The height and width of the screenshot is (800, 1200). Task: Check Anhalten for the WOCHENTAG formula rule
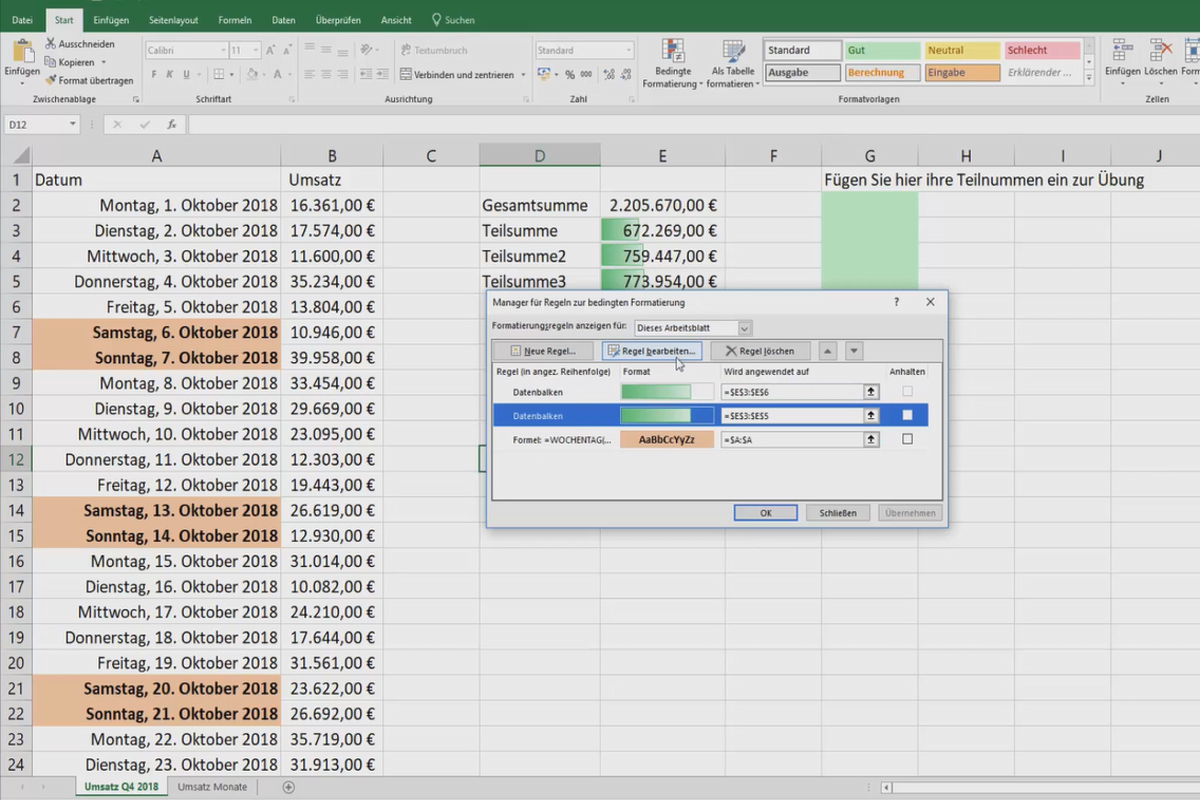coord(907,439)
